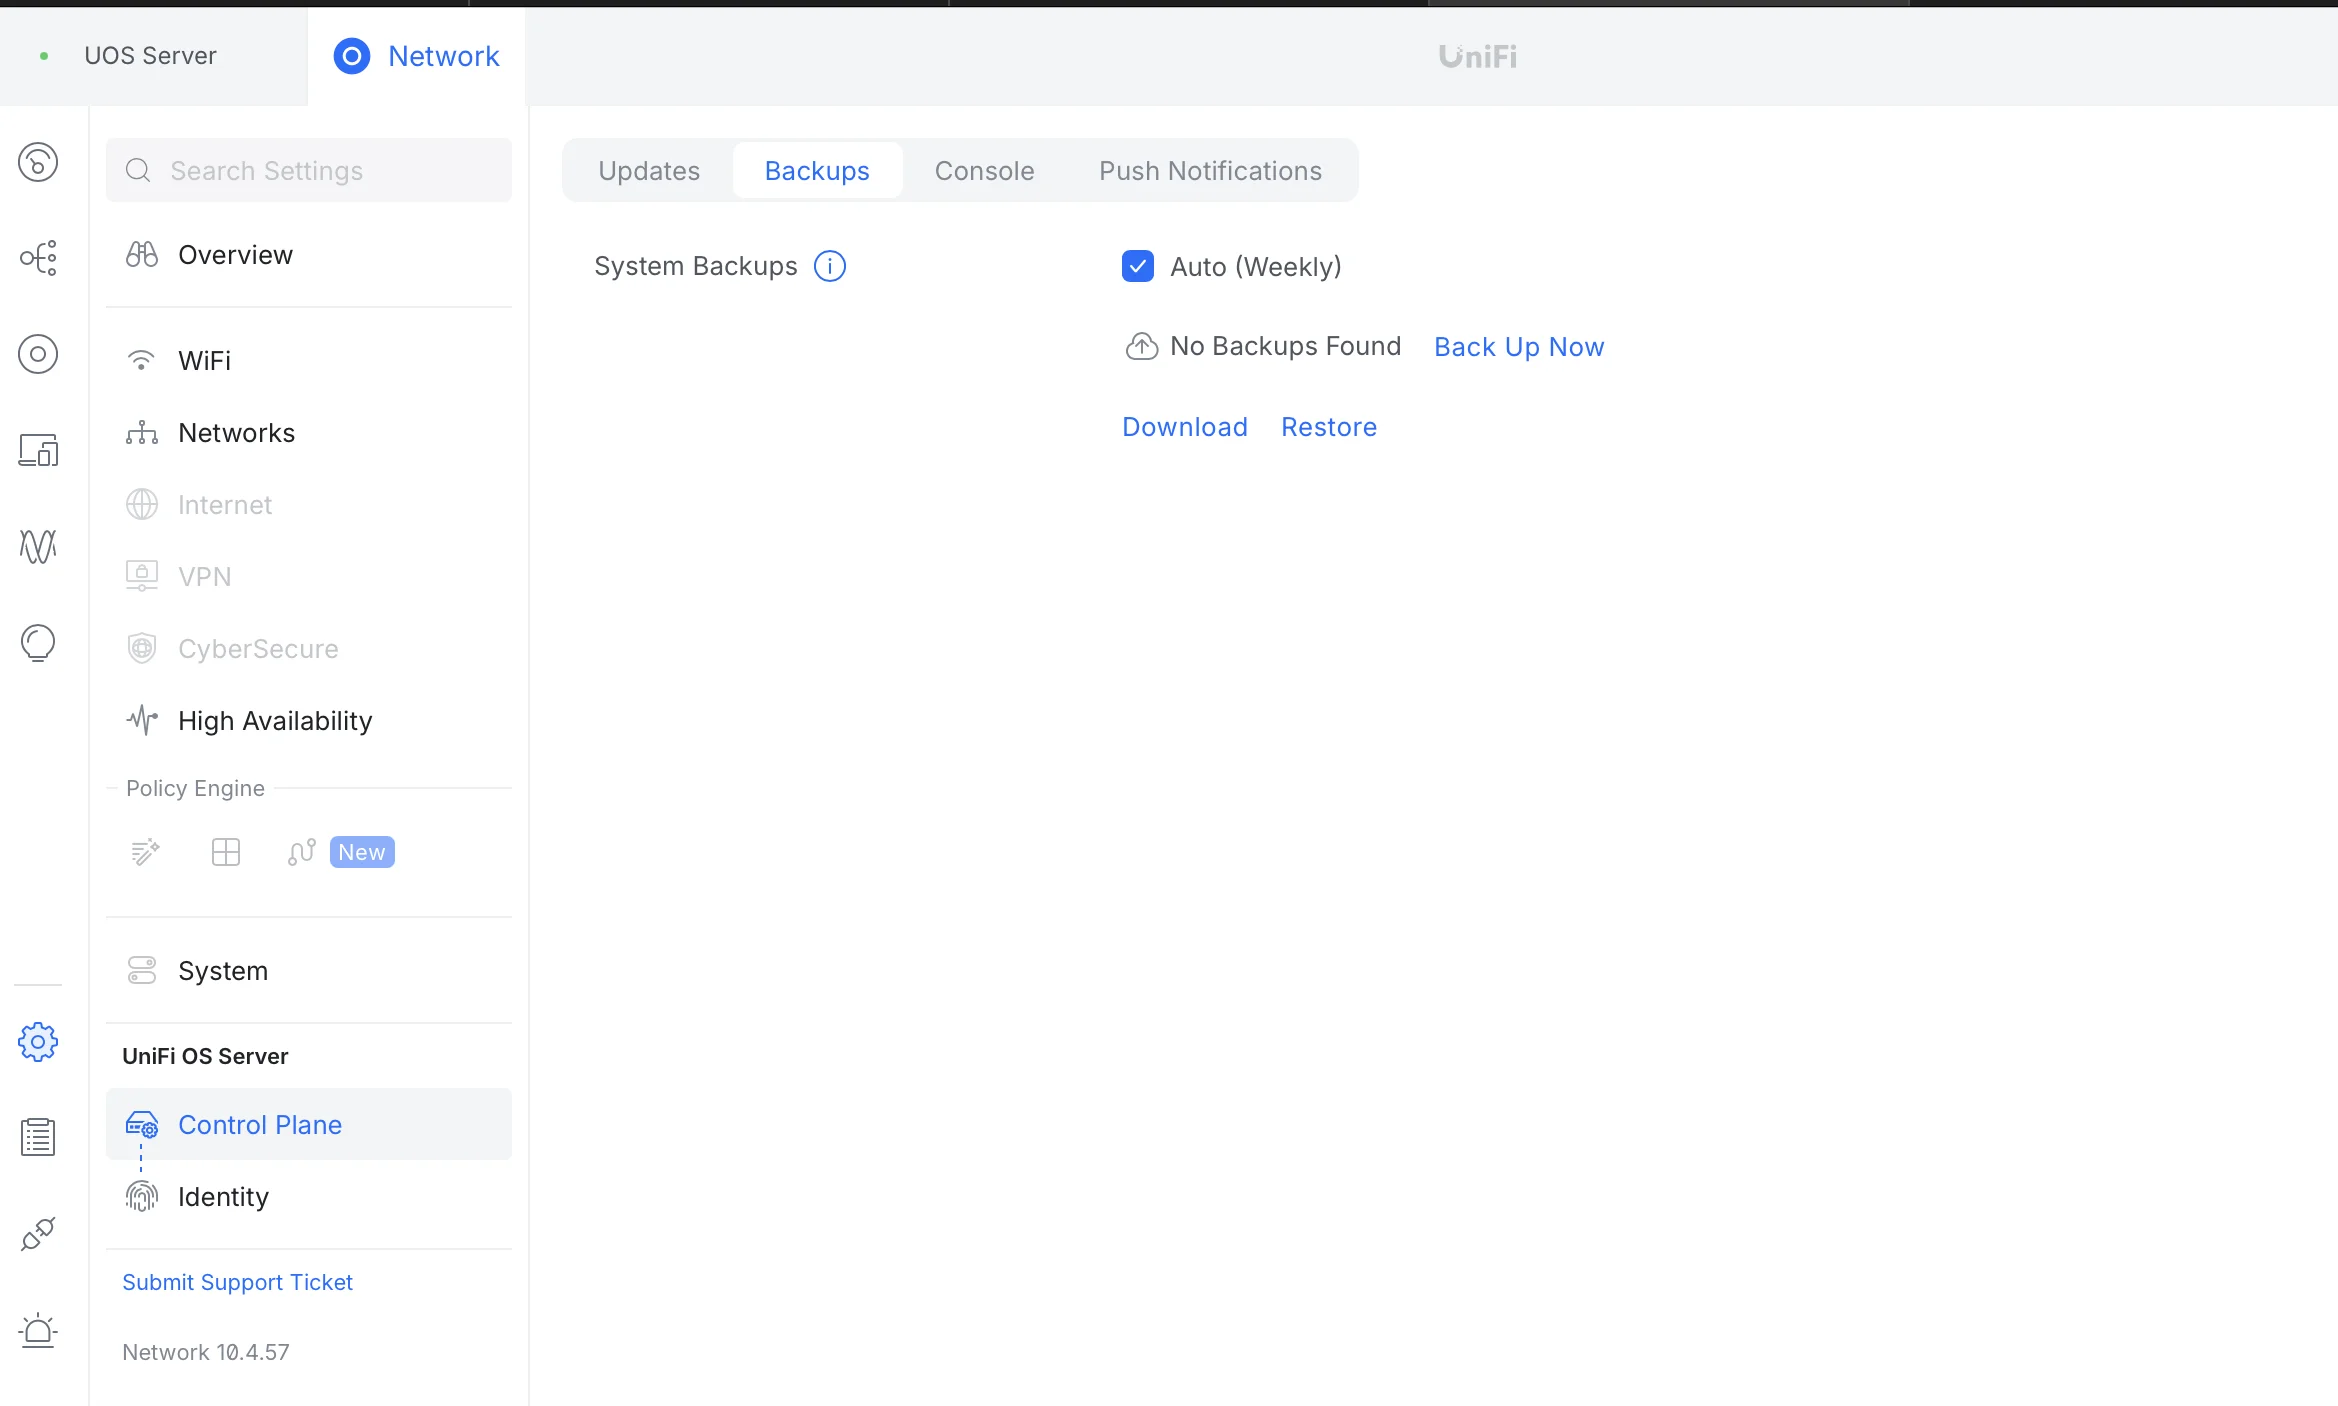The image size is (2338, 1406).
Task: Click the UniFi logo in header
Action: pos(1478,56)
